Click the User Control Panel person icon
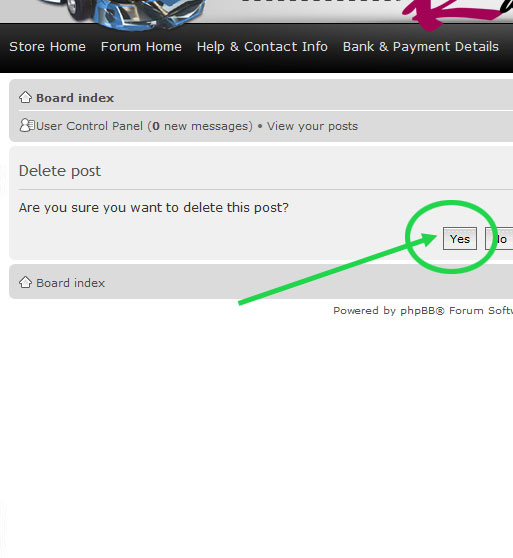513x558 pixels. coord(27,125)
